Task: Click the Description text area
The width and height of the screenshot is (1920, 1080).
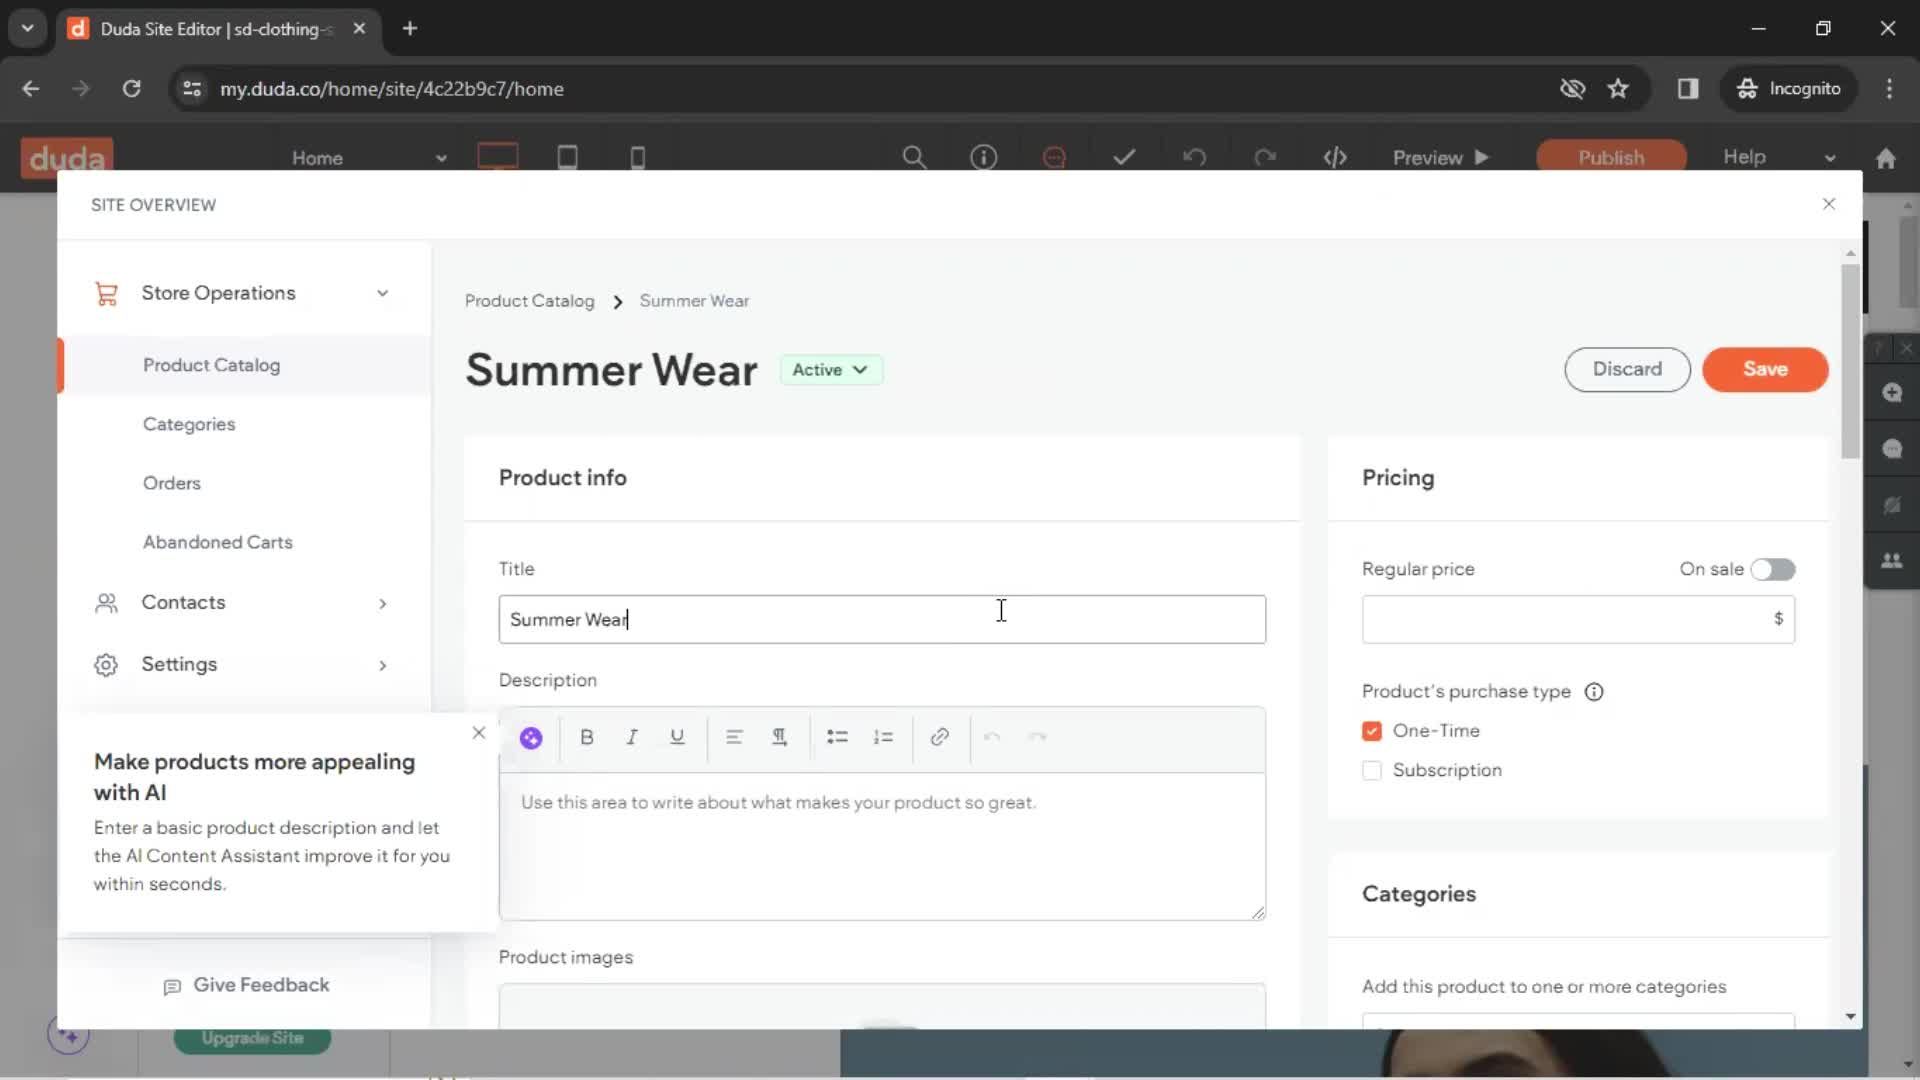Action: [x=882, y=846]
